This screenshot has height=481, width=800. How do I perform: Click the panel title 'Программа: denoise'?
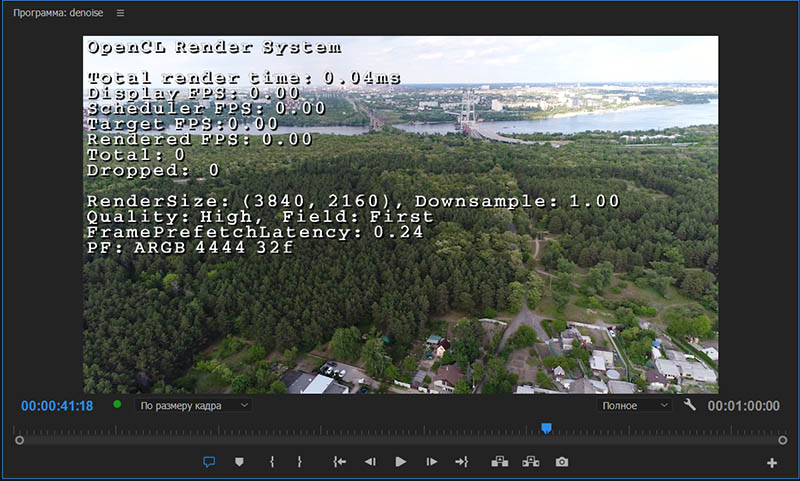58,13
